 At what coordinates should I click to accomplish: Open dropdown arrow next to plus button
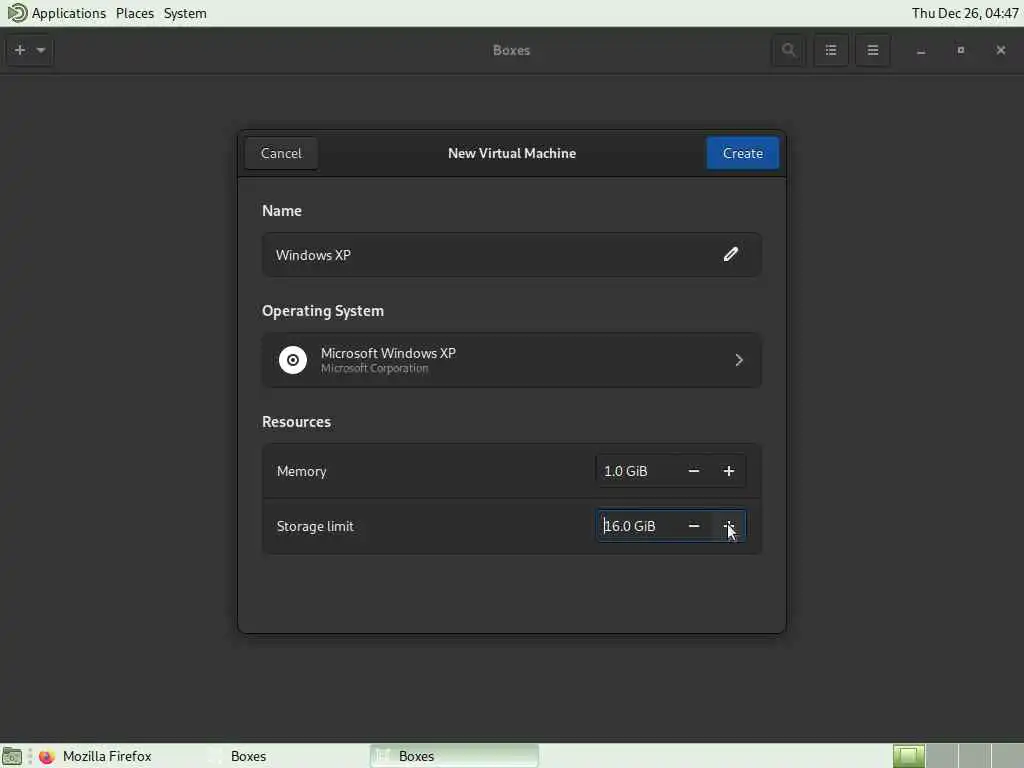(41, 50)
